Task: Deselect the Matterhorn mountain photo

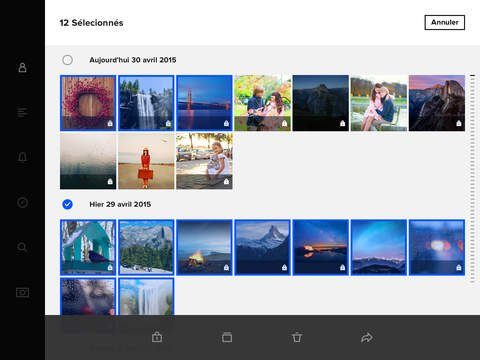Action: coord(262,247)
